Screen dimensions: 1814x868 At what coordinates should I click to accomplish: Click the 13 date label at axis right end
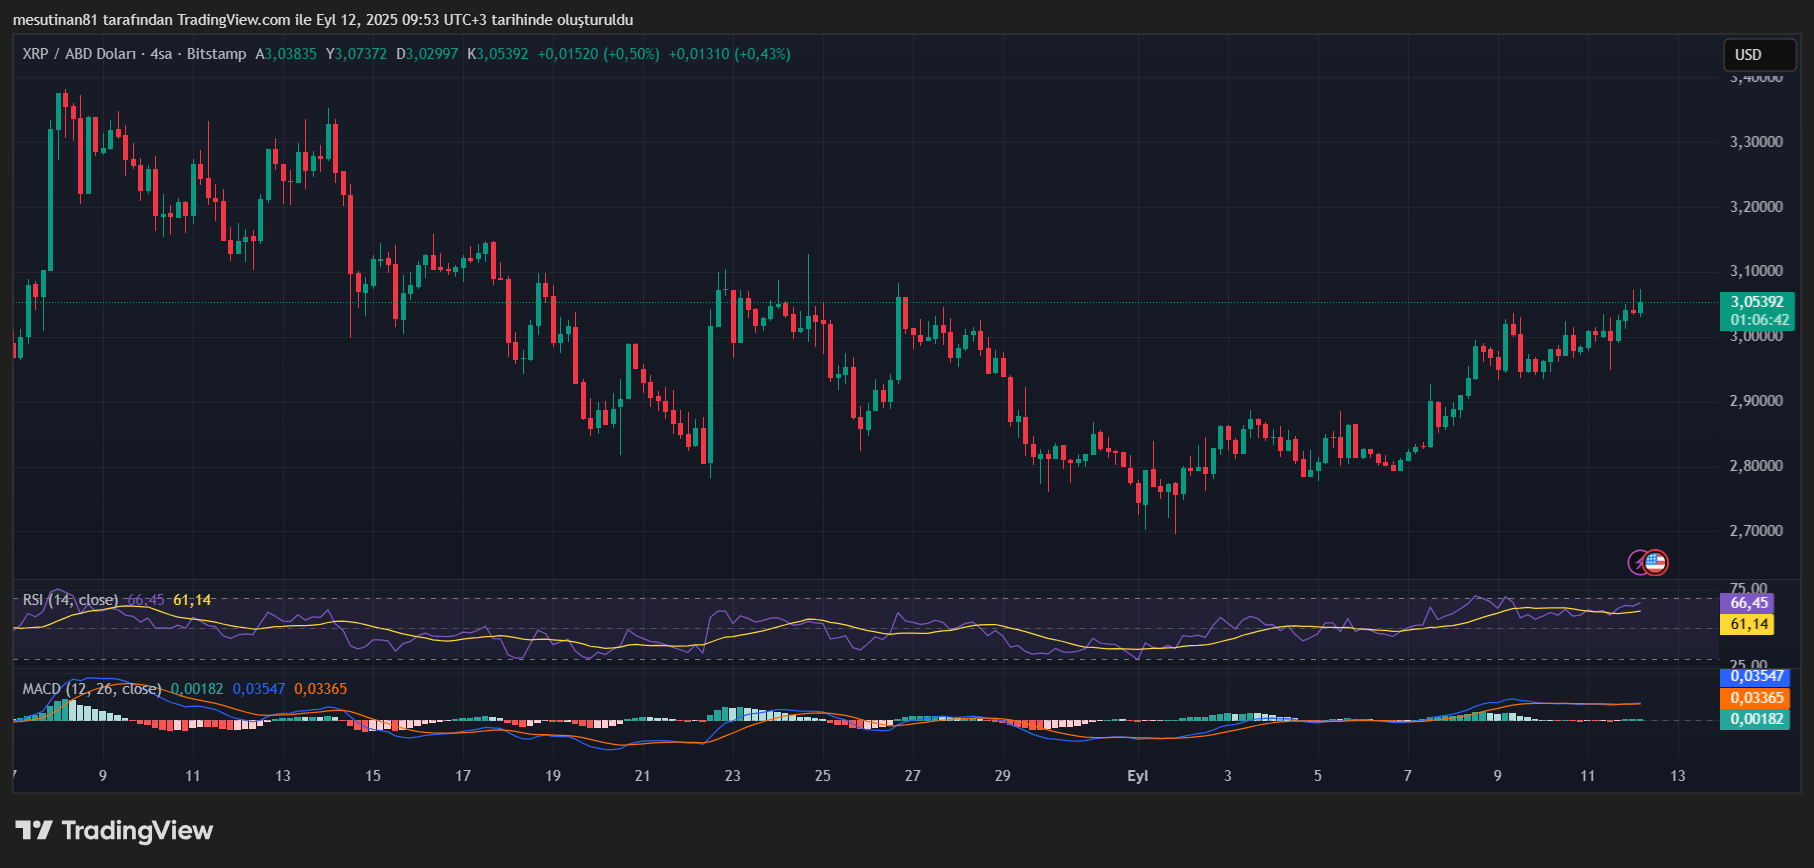(1677, 776)
